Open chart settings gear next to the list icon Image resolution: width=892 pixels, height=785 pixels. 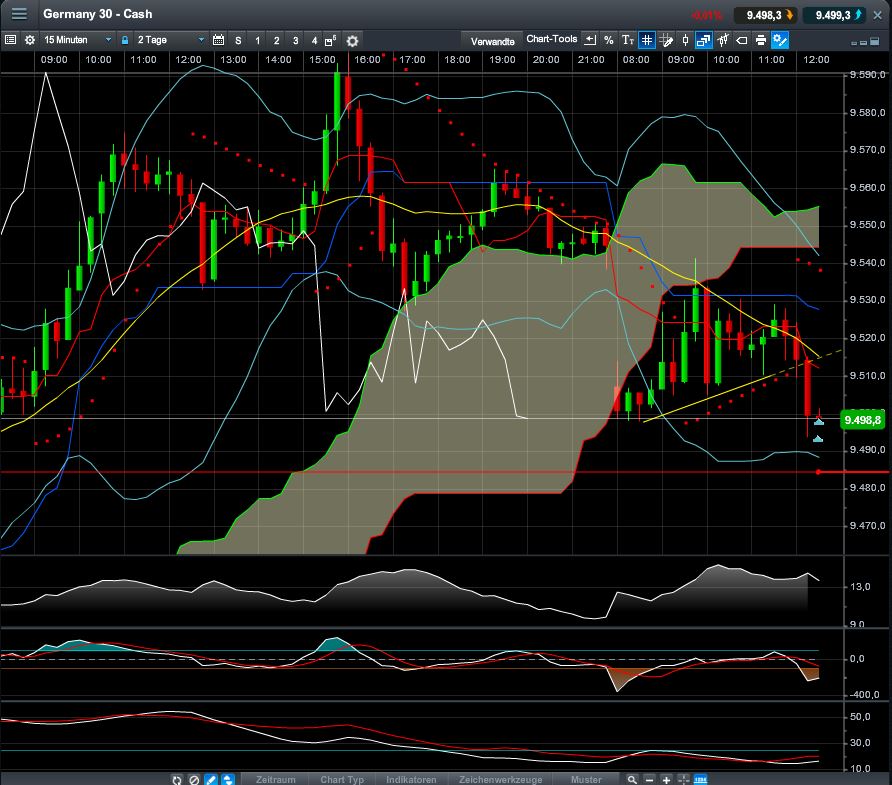tap(30, 40)
